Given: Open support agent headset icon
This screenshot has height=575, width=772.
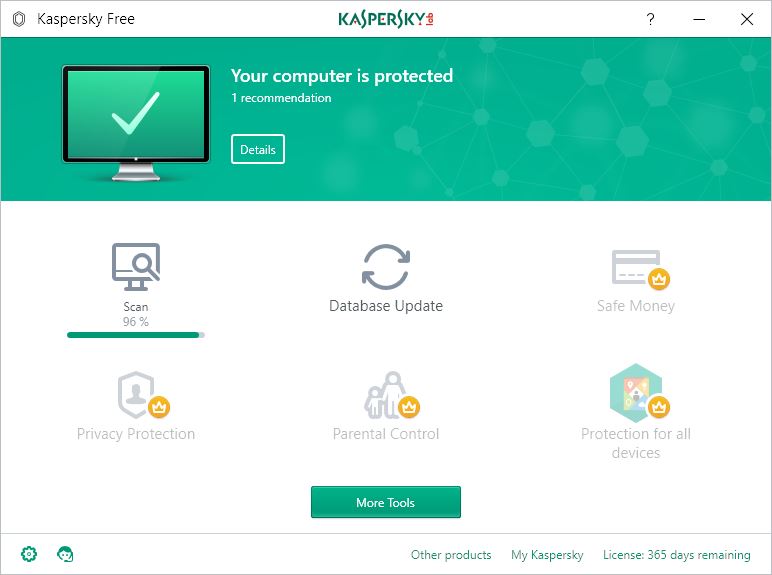Looking at the screenshot, I should pos(65,554).
